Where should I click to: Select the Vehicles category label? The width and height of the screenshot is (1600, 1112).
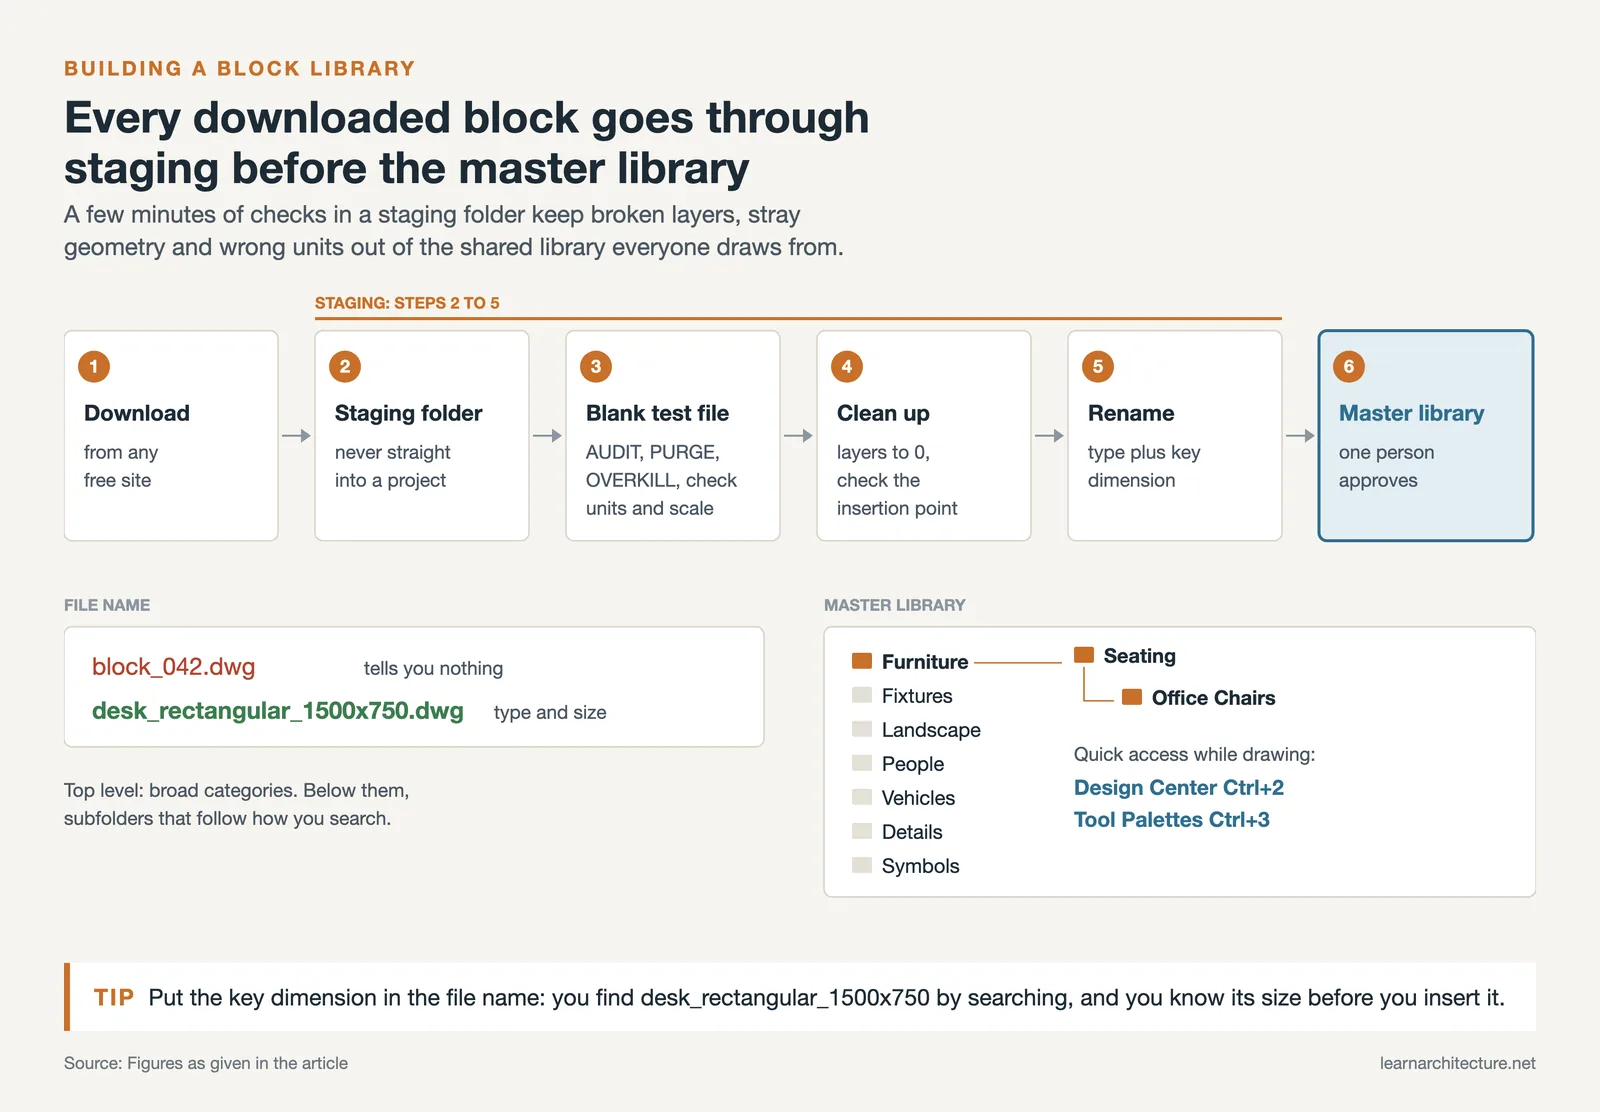(x=918, y=798)
